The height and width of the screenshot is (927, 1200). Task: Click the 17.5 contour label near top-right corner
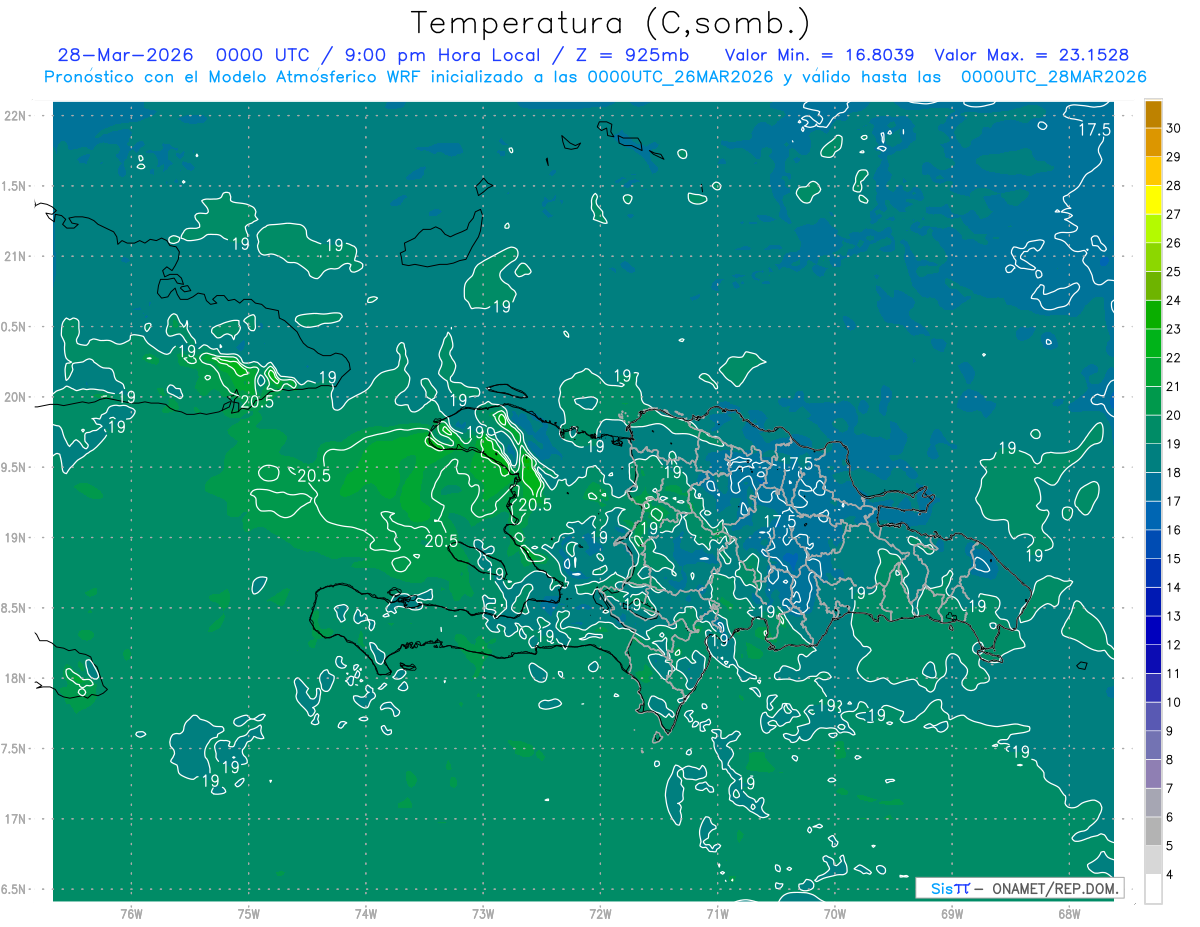tap(1095, 130)
